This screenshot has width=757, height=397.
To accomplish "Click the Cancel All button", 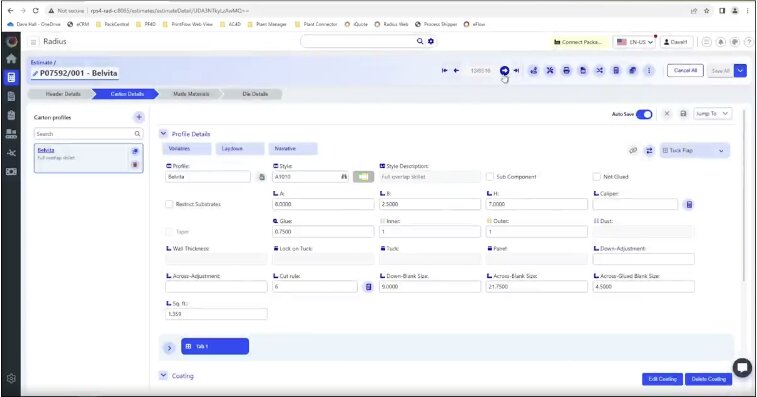I will pyautogui.click(x=686, y=71).
